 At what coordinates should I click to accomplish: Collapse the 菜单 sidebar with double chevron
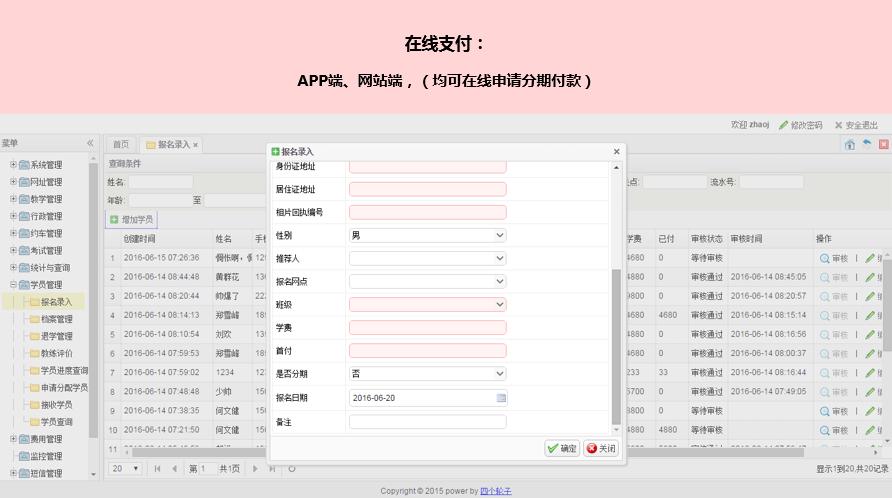click(90, 143)
